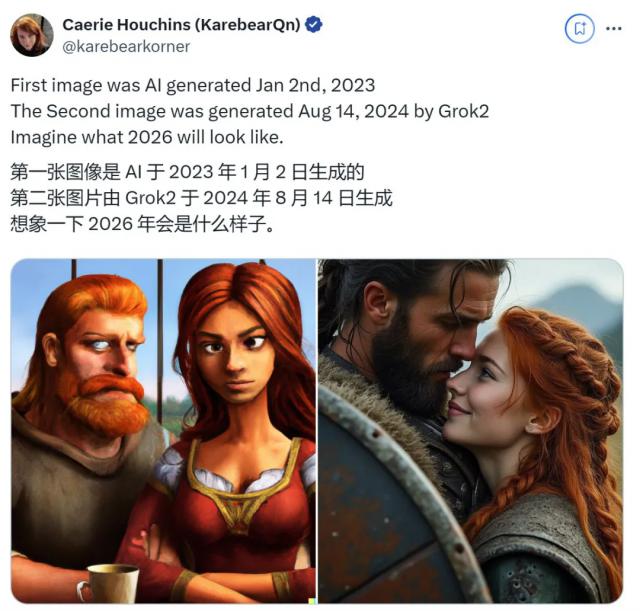
Task: Open the @karebearkorner handle link
Action: (x=126, y=47)
